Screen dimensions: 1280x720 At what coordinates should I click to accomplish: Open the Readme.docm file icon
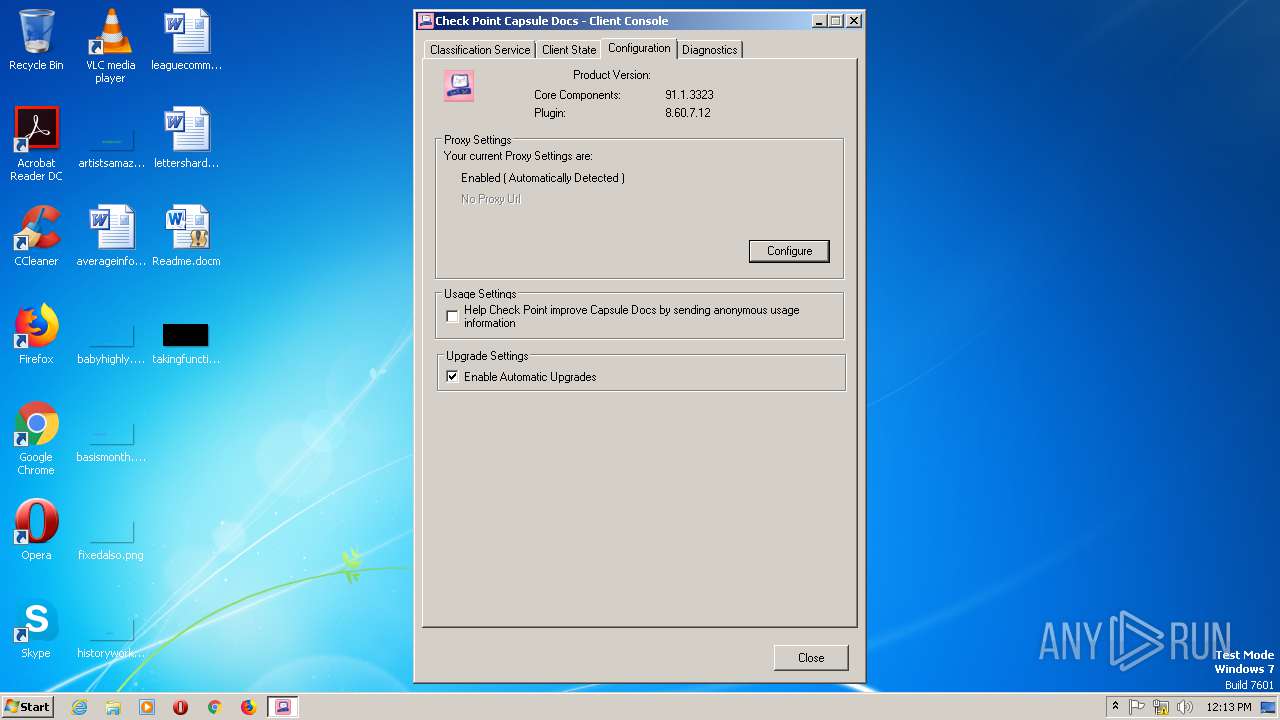pos(186,237)
